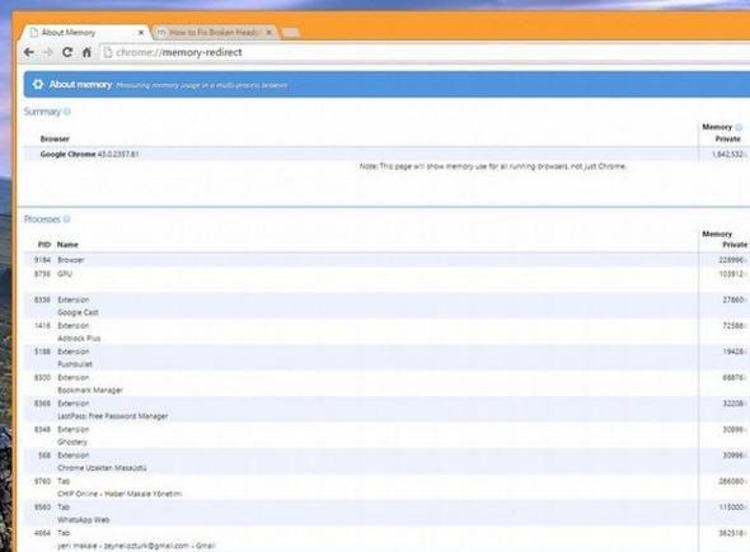750x552 pixels.
Task: Close the About Memory tab
Action: [141, 33]
